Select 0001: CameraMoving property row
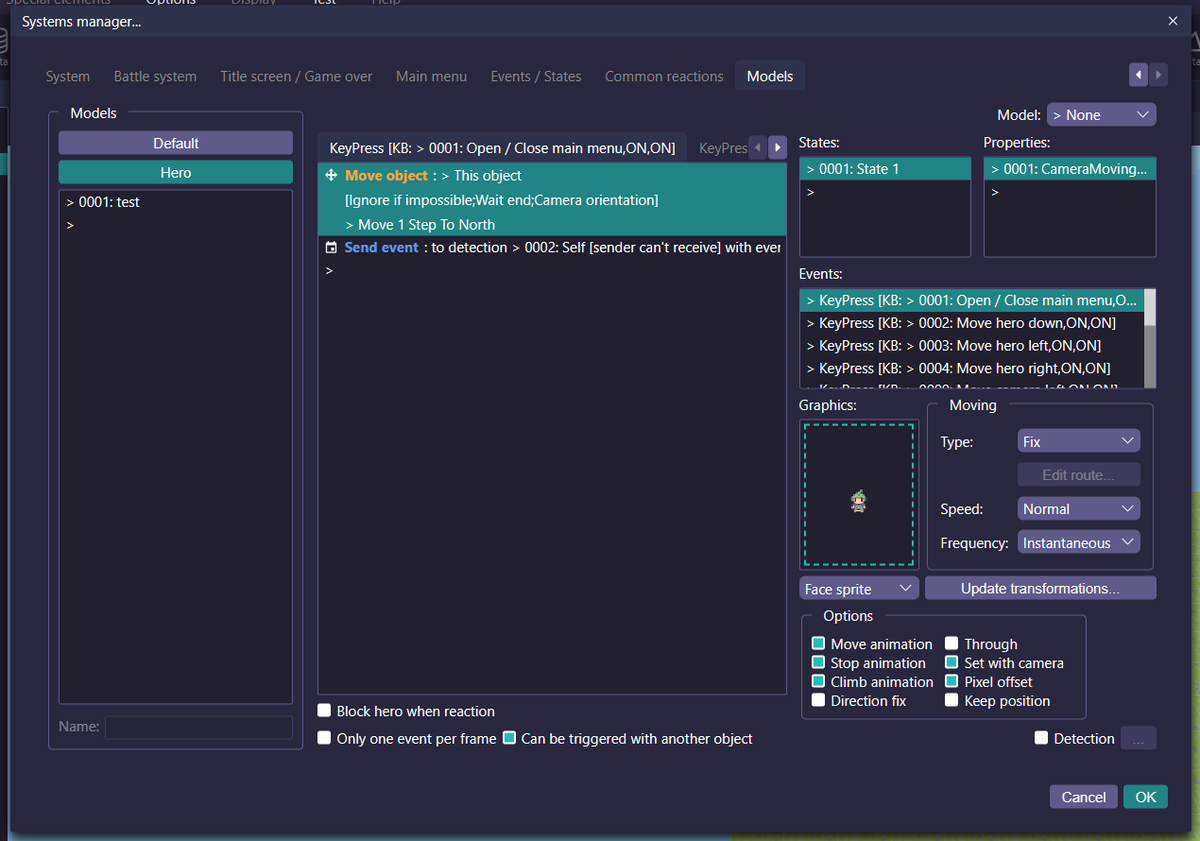The height and width of the screenshot is (841, 1200). click(x=1070, y=169)
